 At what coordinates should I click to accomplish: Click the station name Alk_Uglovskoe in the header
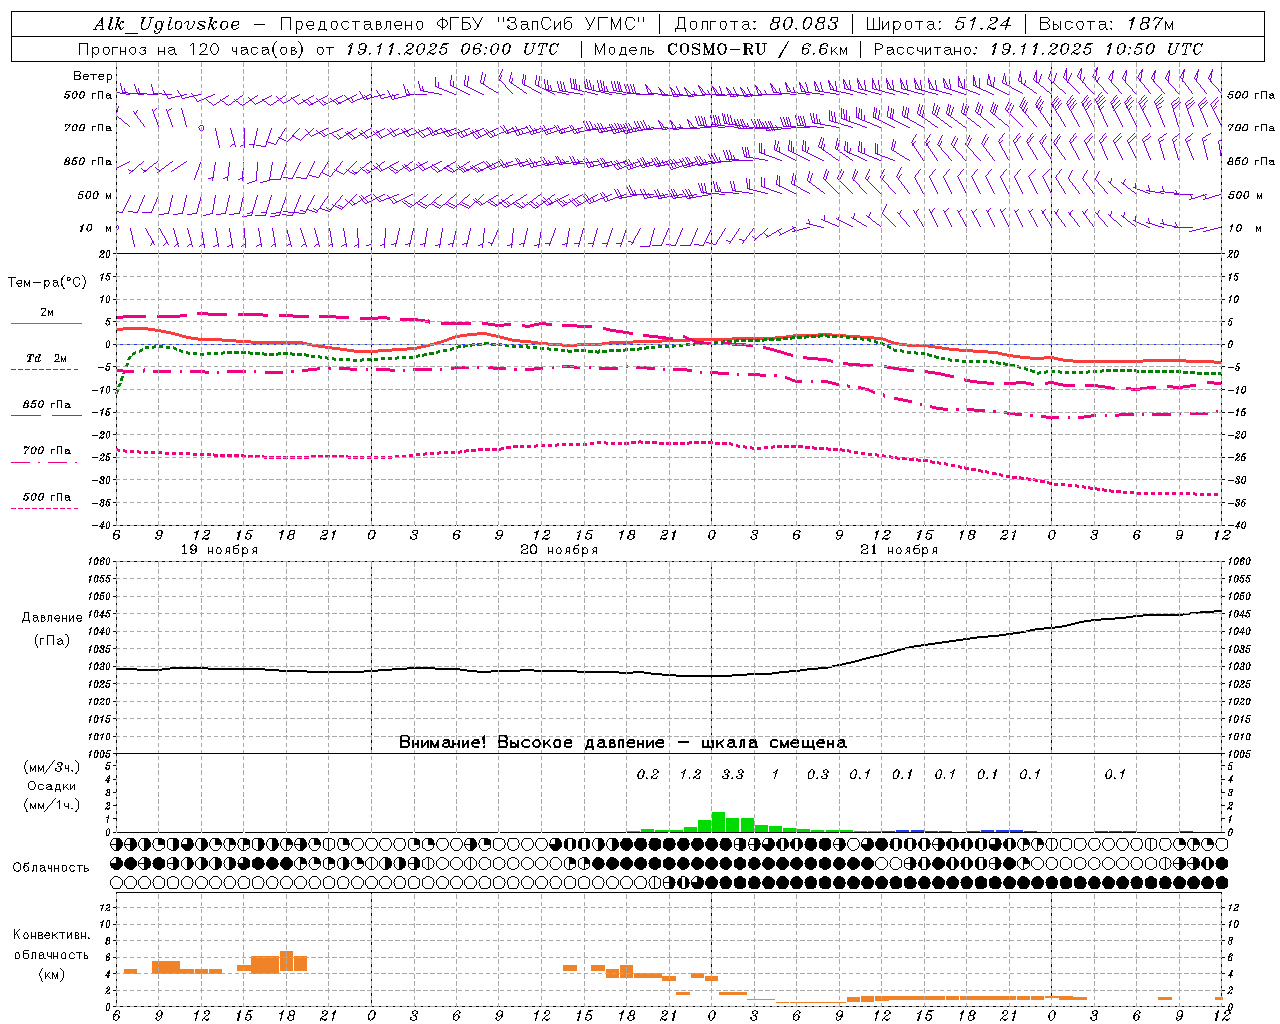(x=167, y=25)
